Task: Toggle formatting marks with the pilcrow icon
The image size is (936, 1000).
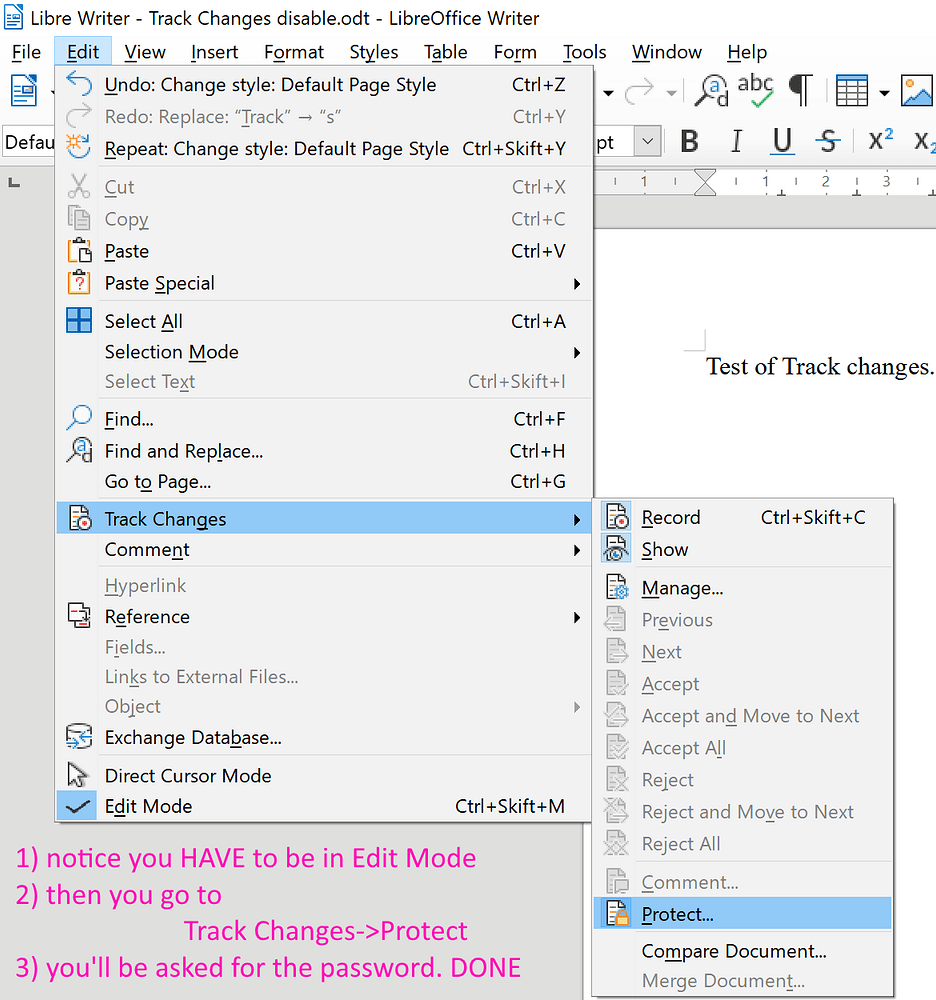Action: (x=800, y=90)
